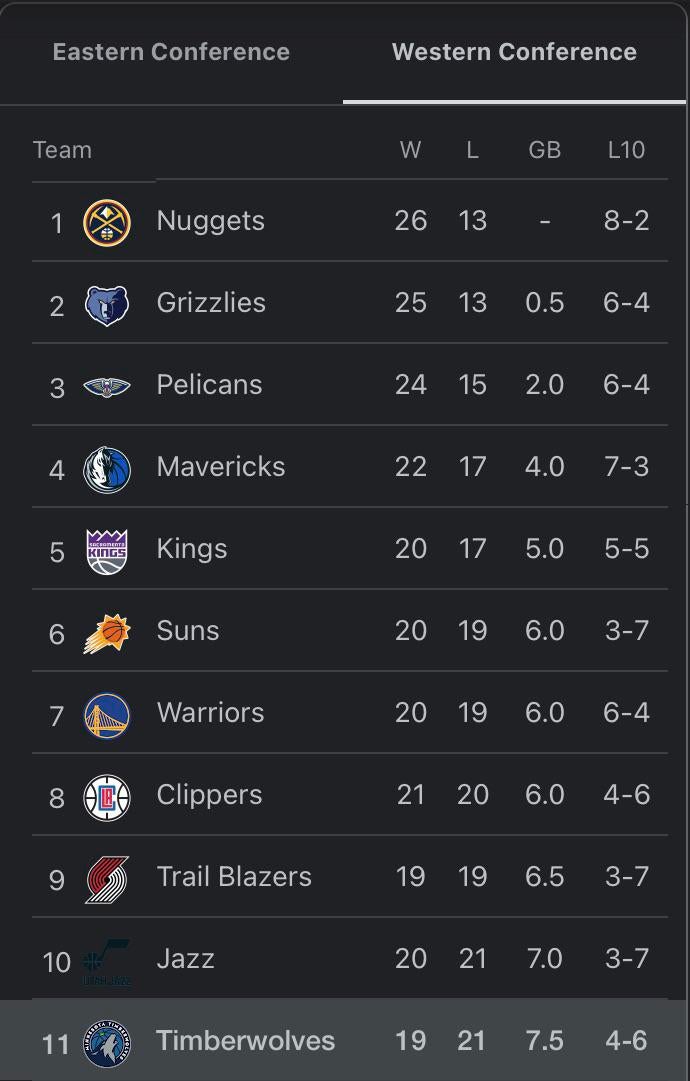Open the Timberwolves team name link
Image resolution: width=690 pixels, height=1081 pixels.
point(246,1041)
